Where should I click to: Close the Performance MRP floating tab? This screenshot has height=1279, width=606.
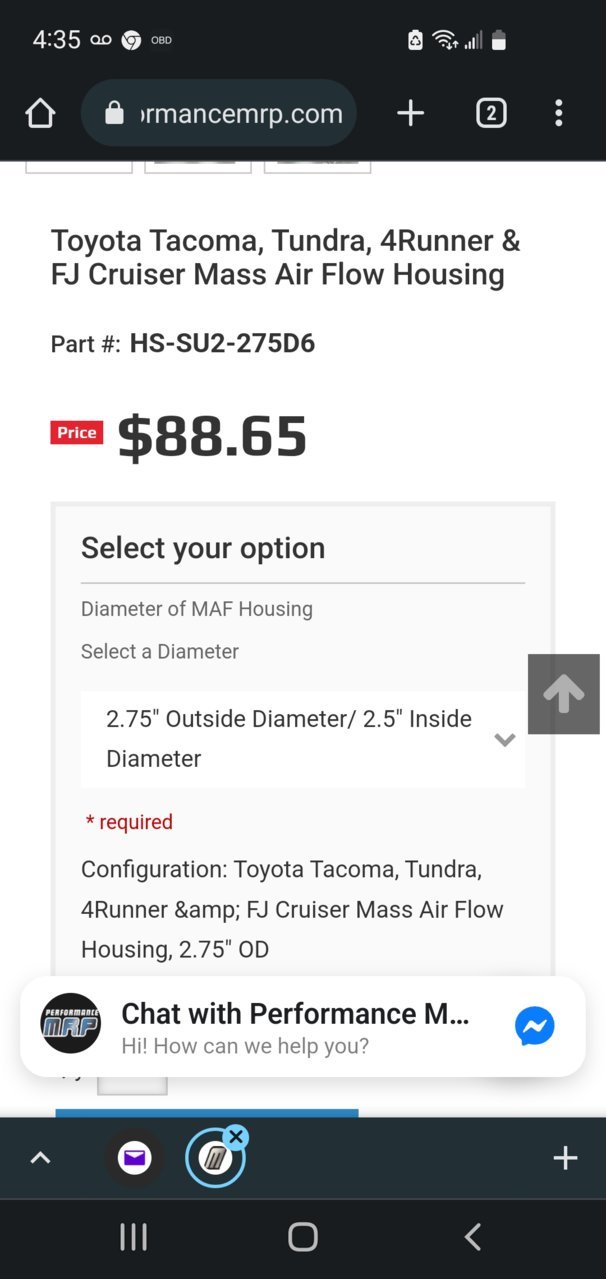[236, 1136]
